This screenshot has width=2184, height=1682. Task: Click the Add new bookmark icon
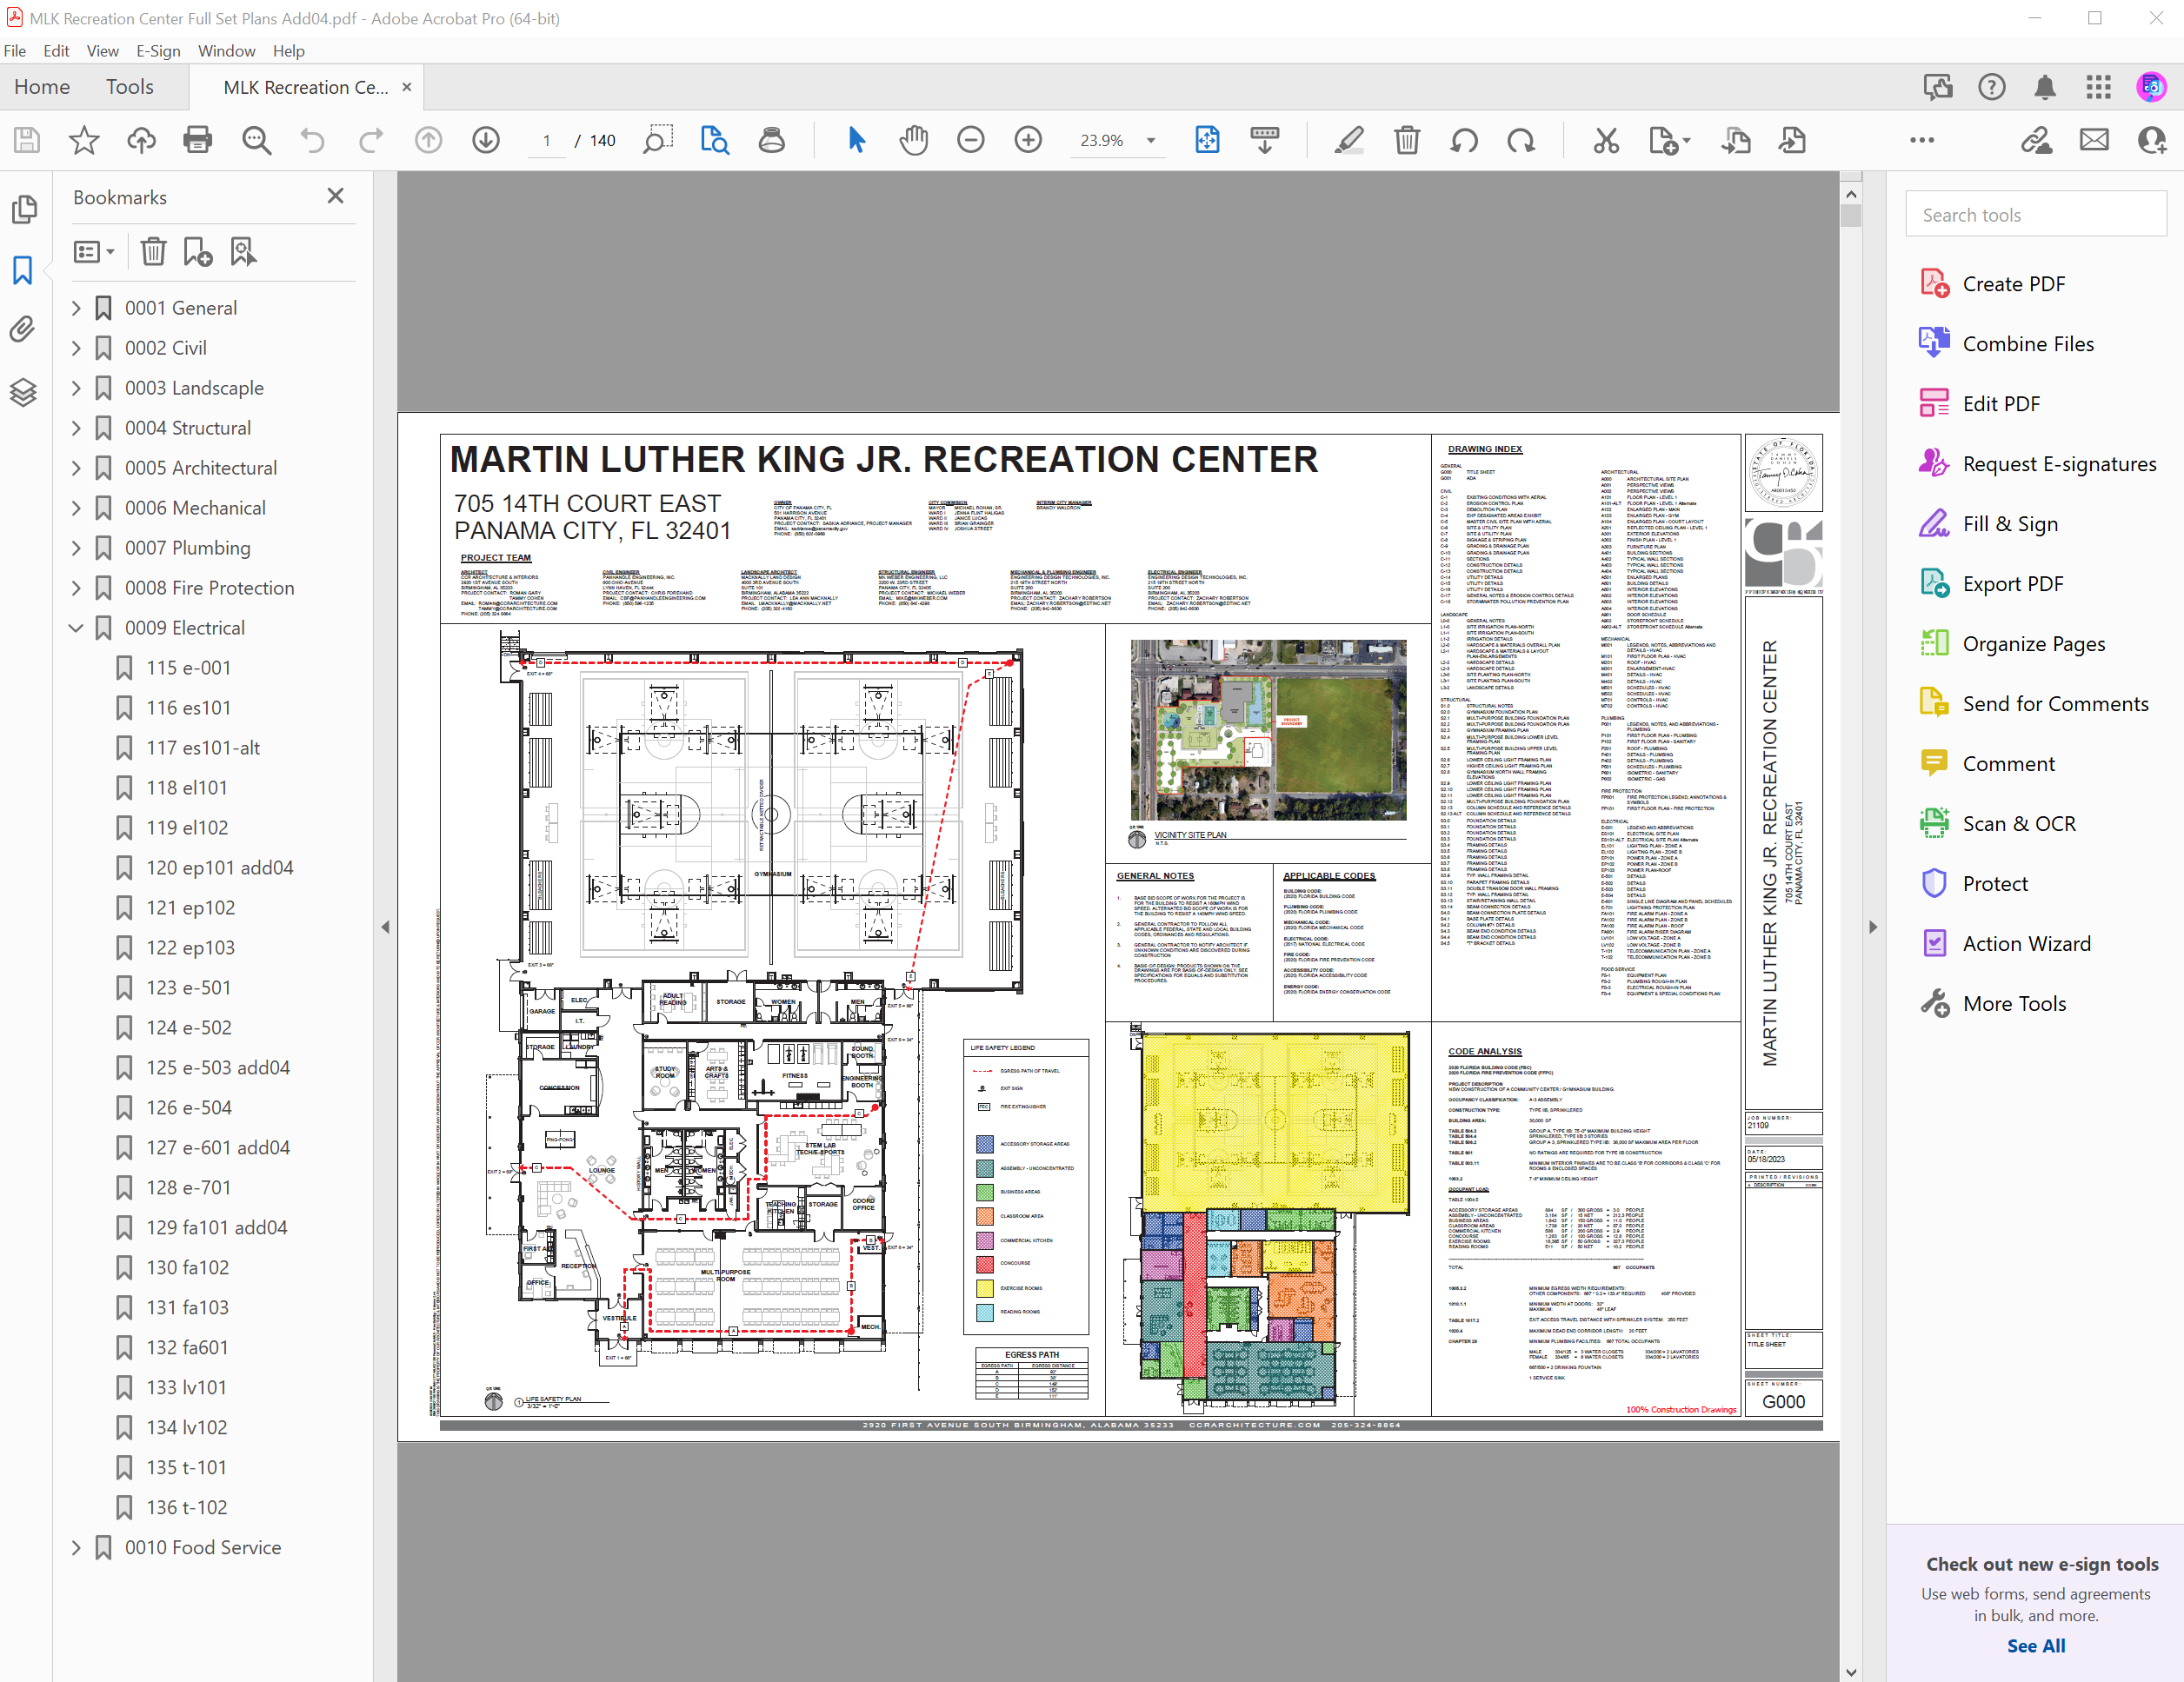[x=197, y=252]
